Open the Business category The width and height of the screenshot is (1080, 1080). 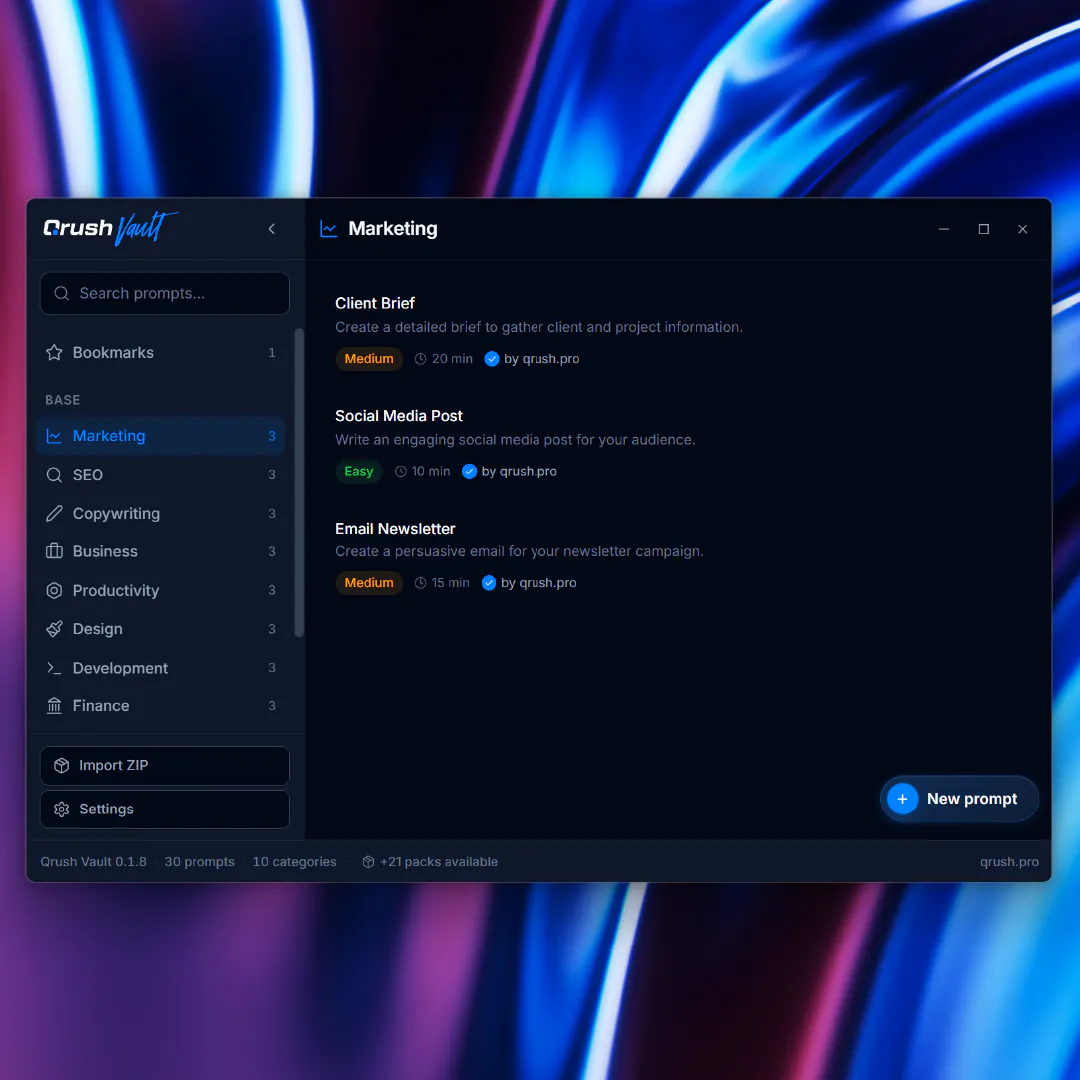pos(160,551)
